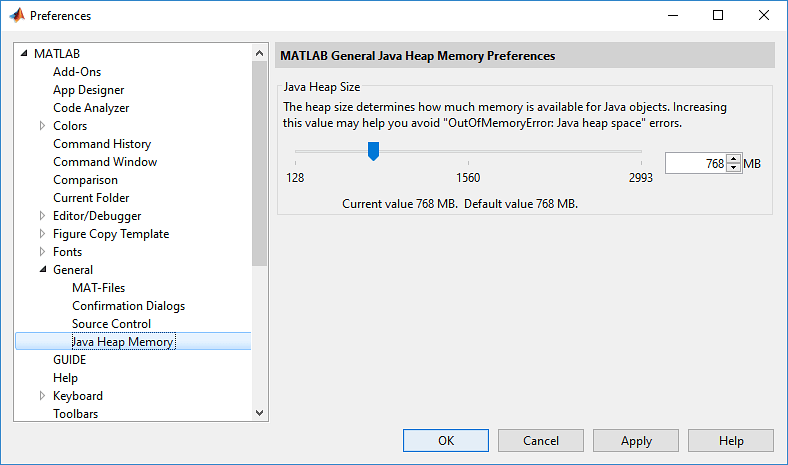Viewport: 788px width, 465px height.
Task: Select General preferences item
Action: pyautogui.click(x=73, y=270)
